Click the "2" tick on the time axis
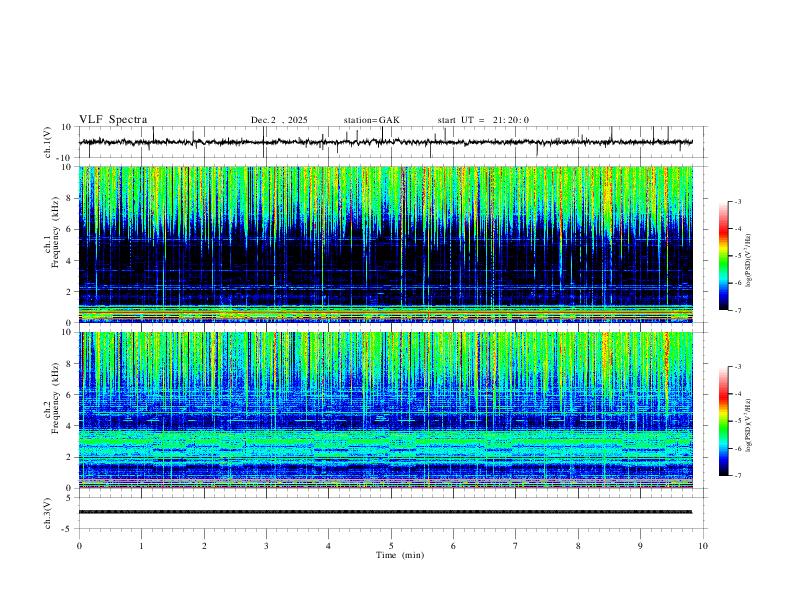Image resolution: width=792 pixels, height=612 pixels. coord(204,546)
